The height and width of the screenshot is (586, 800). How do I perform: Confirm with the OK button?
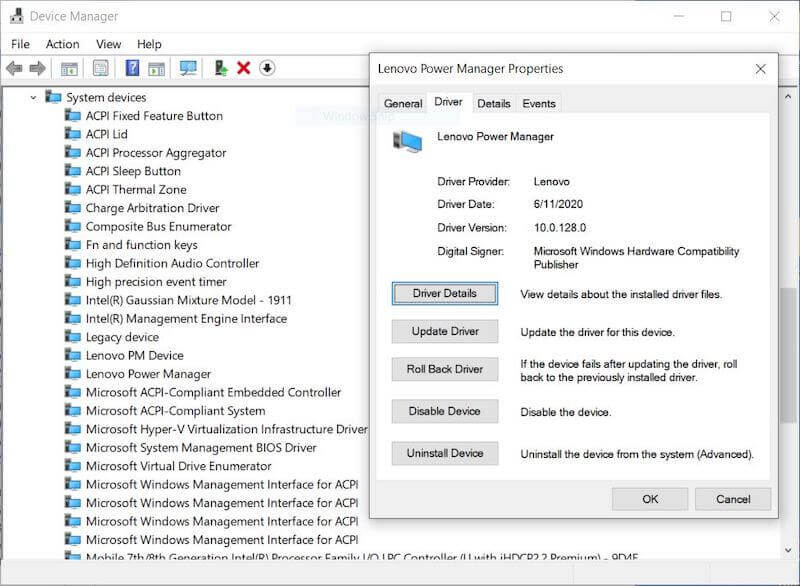pyautogui.click(x=650, y=499)
